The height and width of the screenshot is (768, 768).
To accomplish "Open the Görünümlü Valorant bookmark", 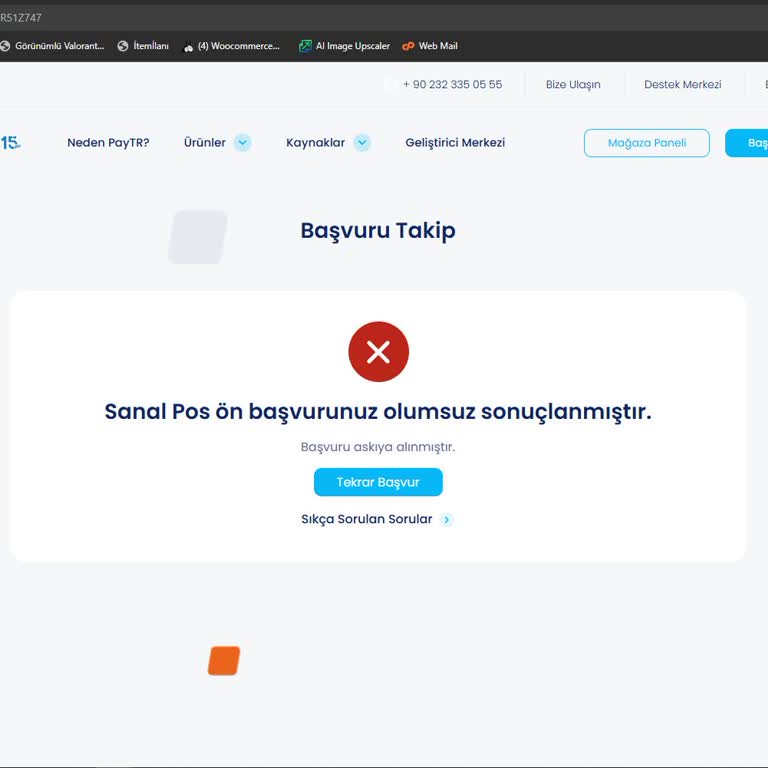I will click(52, 46).
